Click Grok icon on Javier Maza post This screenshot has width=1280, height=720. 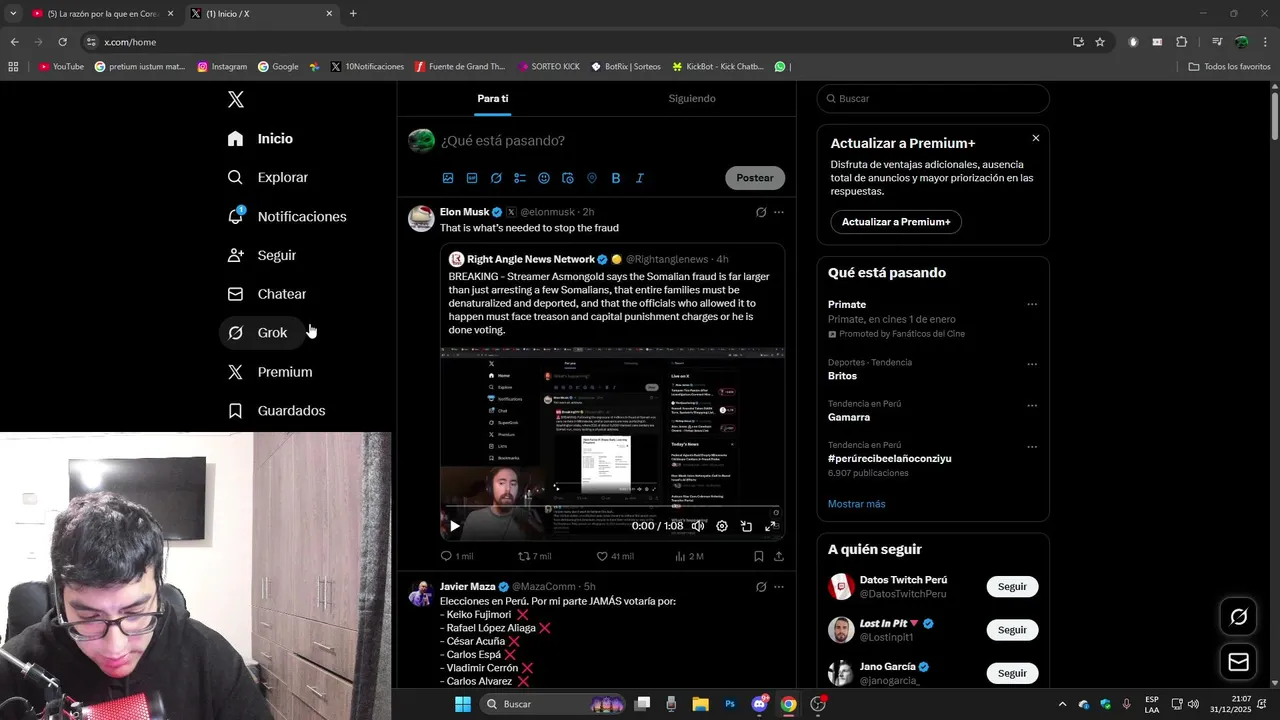coord(761,587)
